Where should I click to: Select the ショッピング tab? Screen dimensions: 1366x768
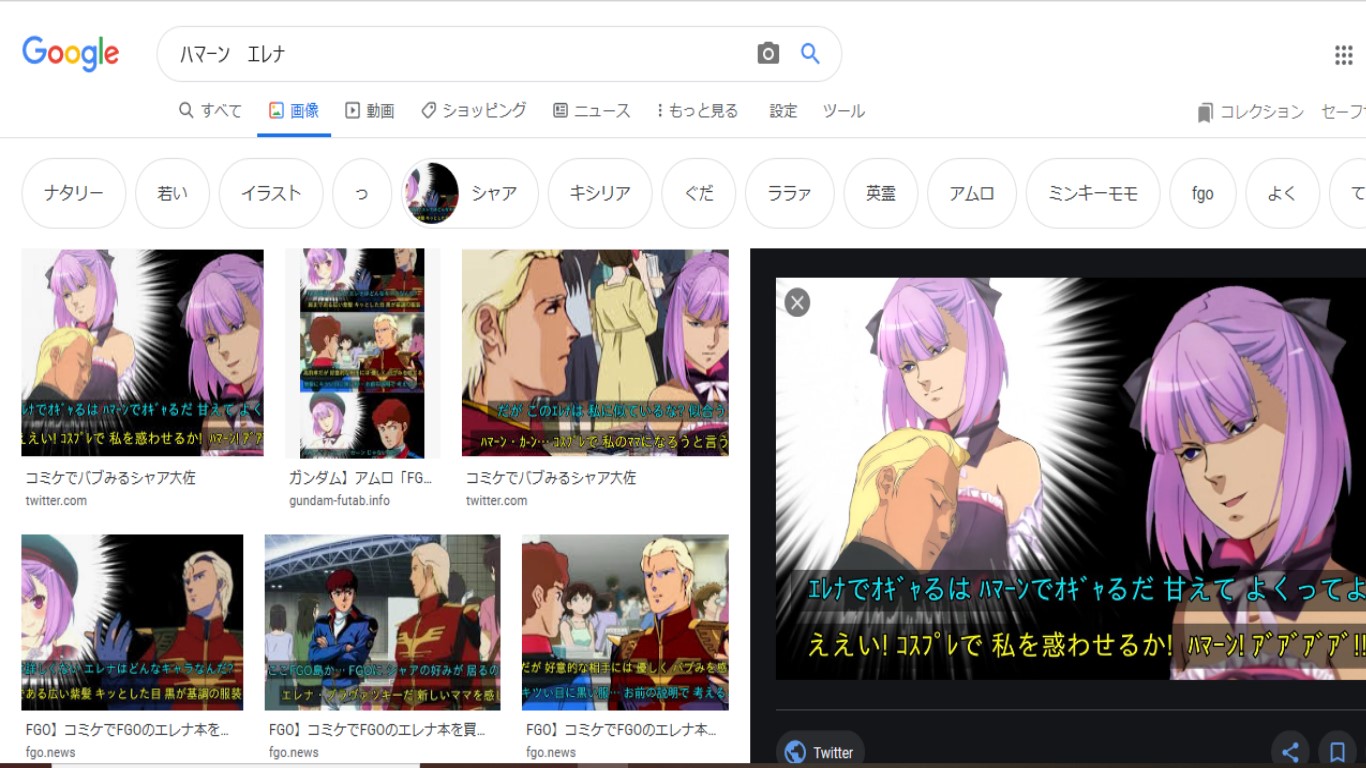(473, 111)
